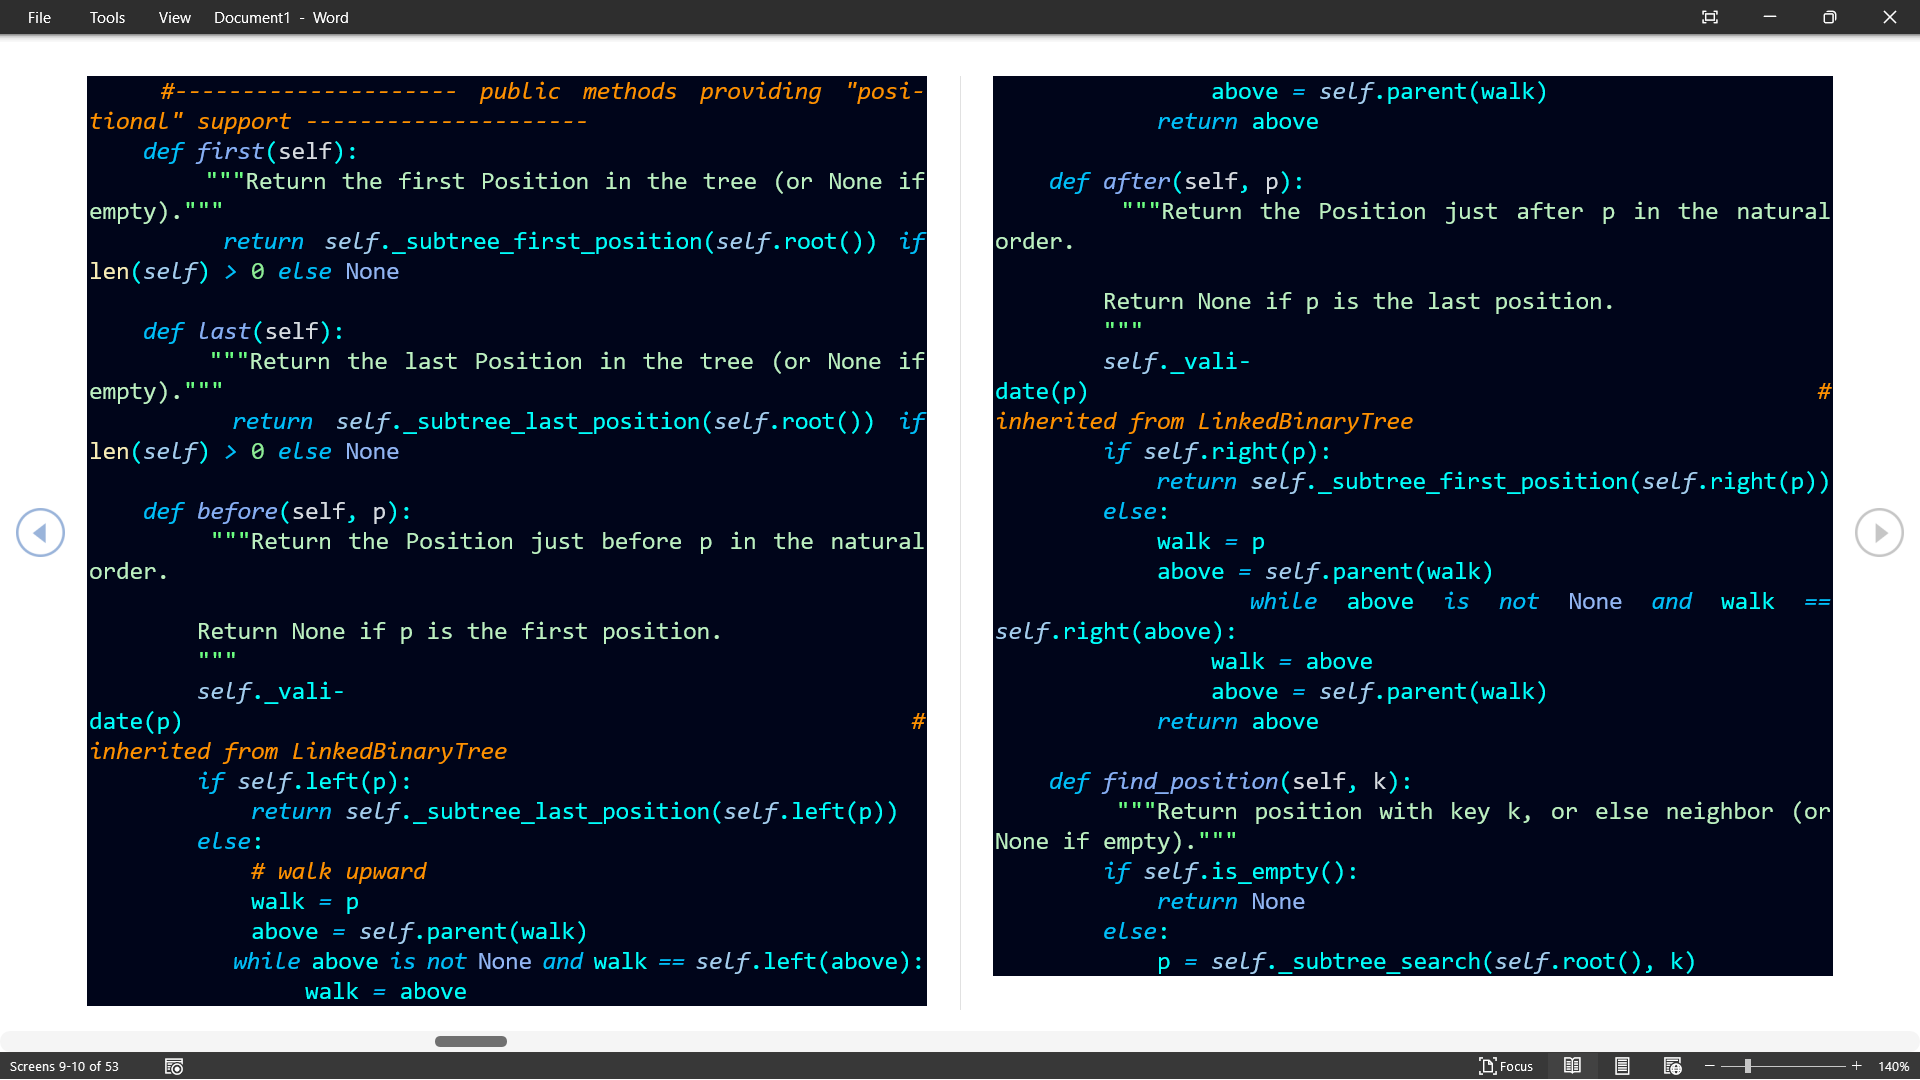Click the zoom out minus button
The height and width of the screenshot is (1080, 1920).
[1710, 1066]
